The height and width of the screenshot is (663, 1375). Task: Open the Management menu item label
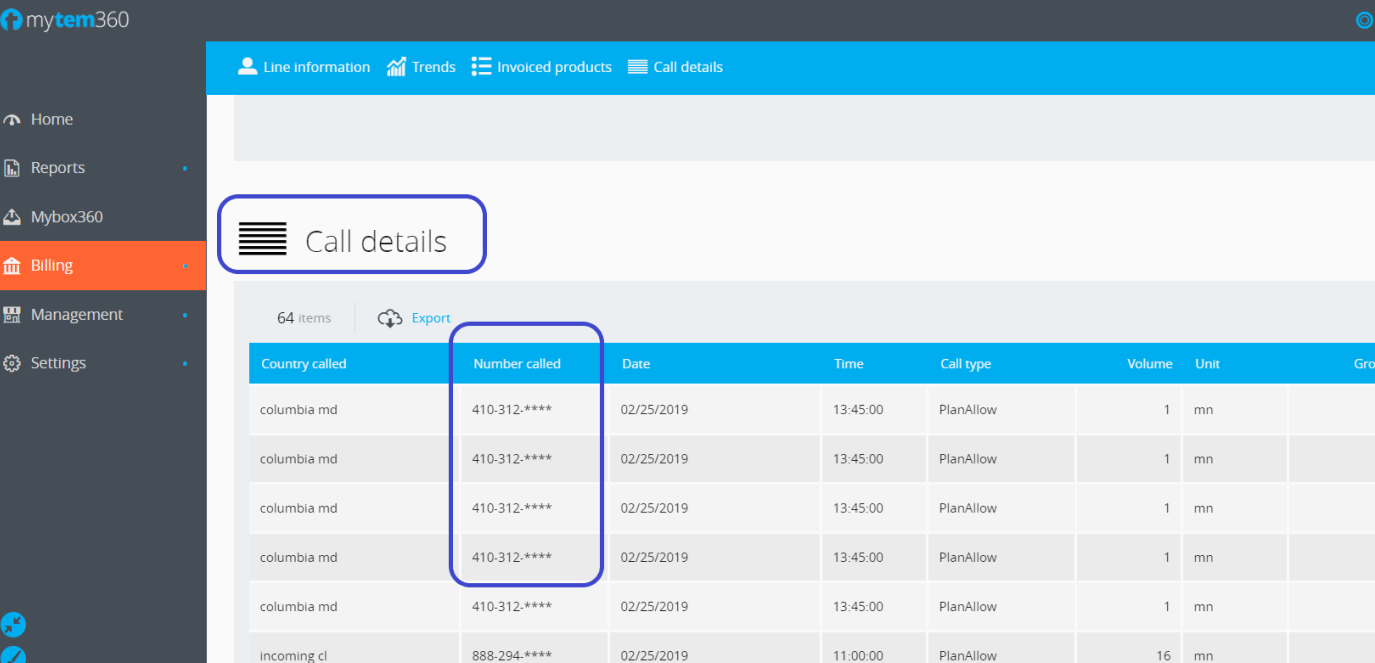pos(76,315)
